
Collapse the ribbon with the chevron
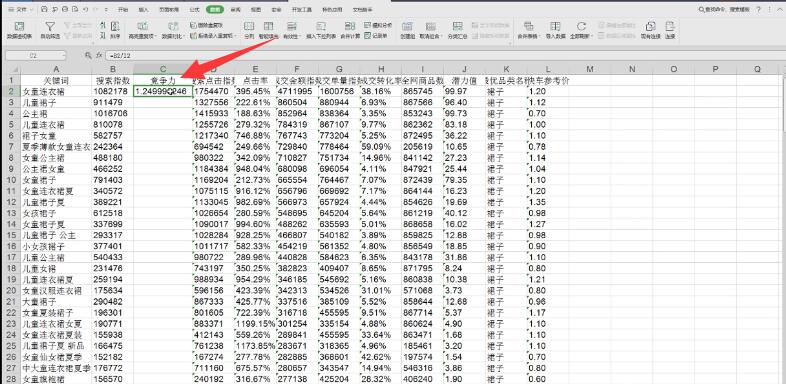[778, 10]
